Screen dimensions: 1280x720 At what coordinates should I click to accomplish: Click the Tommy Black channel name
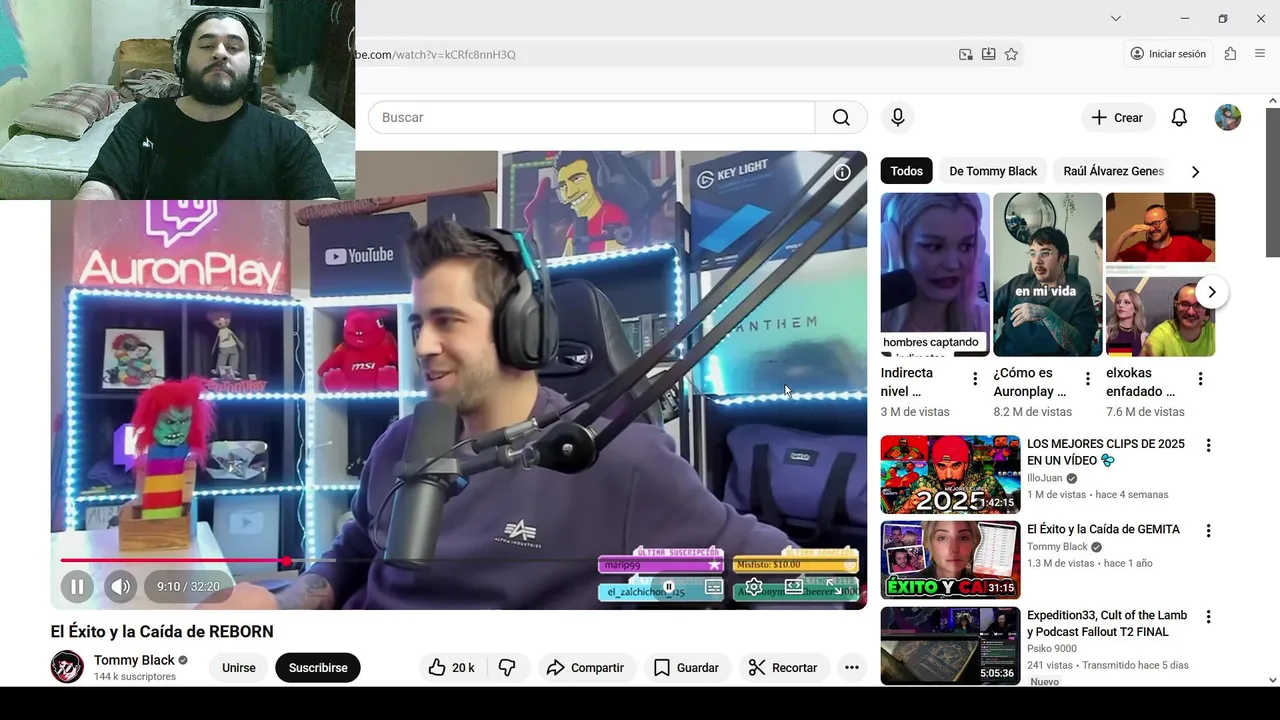134,660
